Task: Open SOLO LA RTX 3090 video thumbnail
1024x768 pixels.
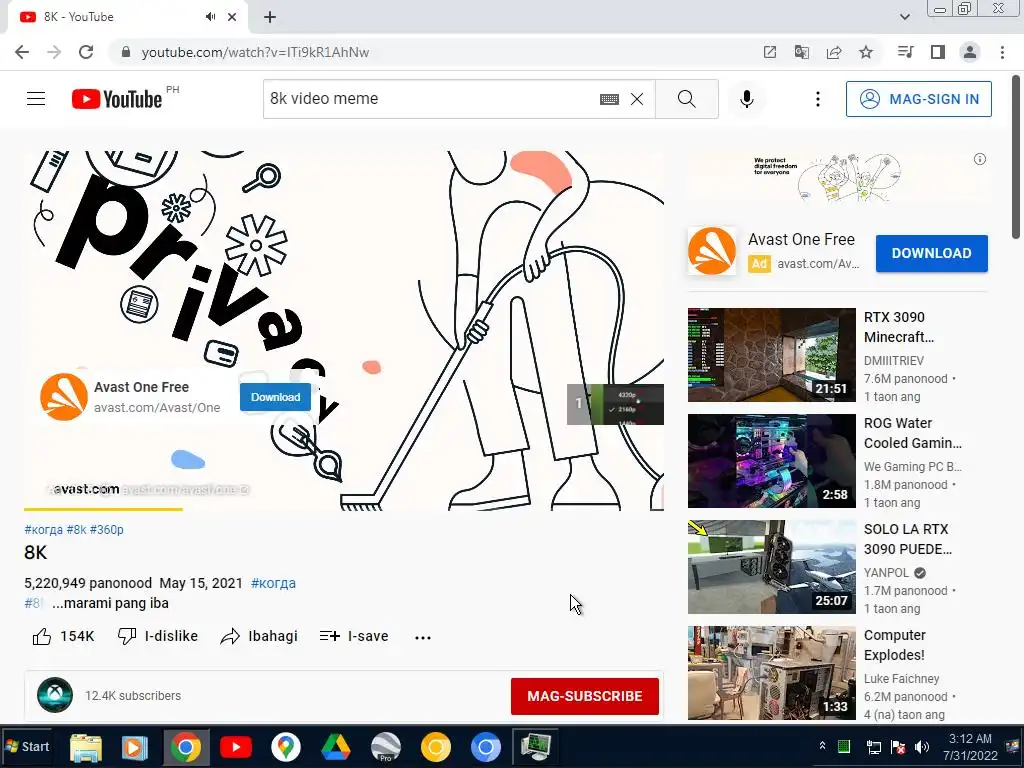Action: point(771,567)
